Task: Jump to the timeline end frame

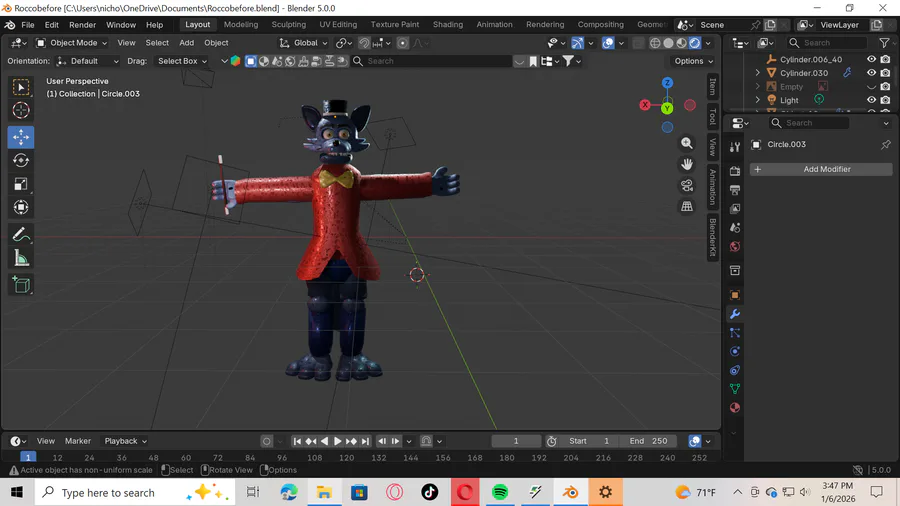Action: pos(365,441)
